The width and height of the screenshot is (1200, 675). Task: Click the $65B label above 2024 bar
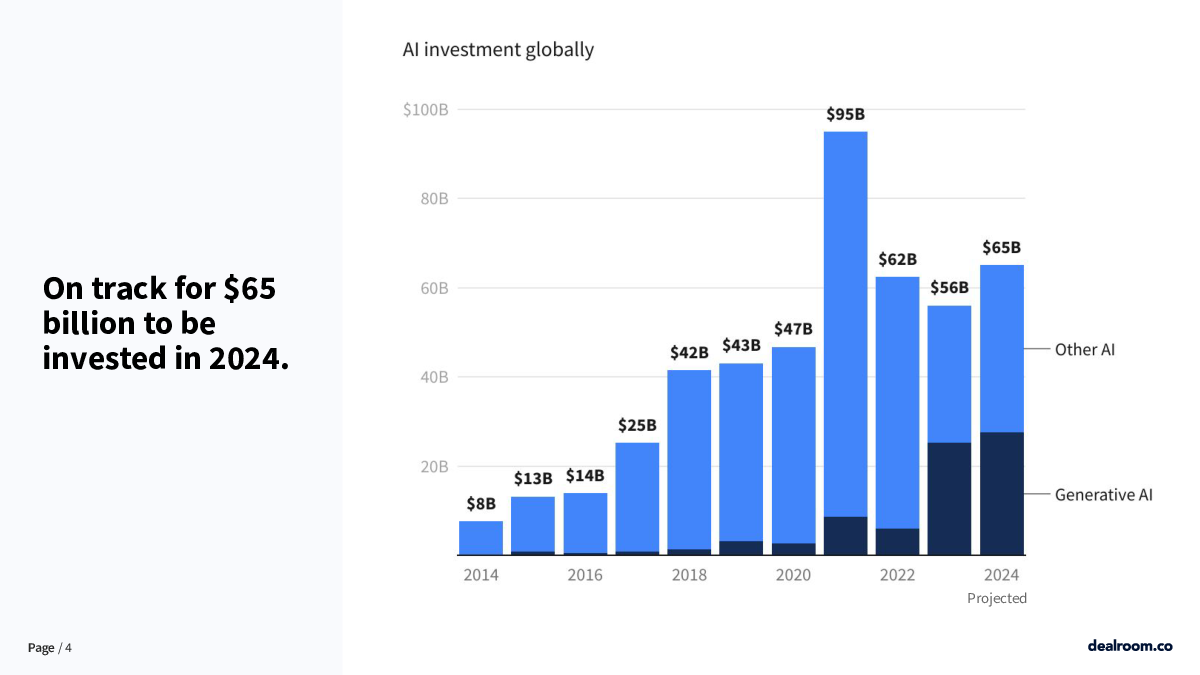click(x=1002, y=247)
